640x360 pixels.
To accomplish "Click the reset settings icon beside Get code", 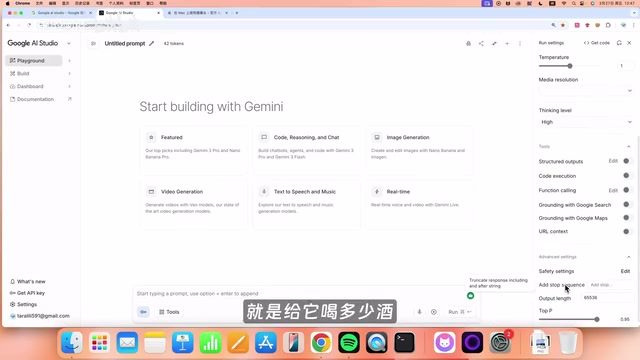I will [619, 43].
